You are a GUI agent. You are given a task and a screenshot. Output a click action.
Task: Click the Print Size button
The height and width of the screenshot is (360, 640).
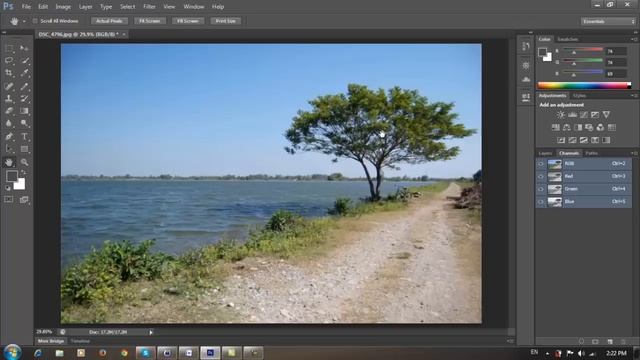click(226, 21)
